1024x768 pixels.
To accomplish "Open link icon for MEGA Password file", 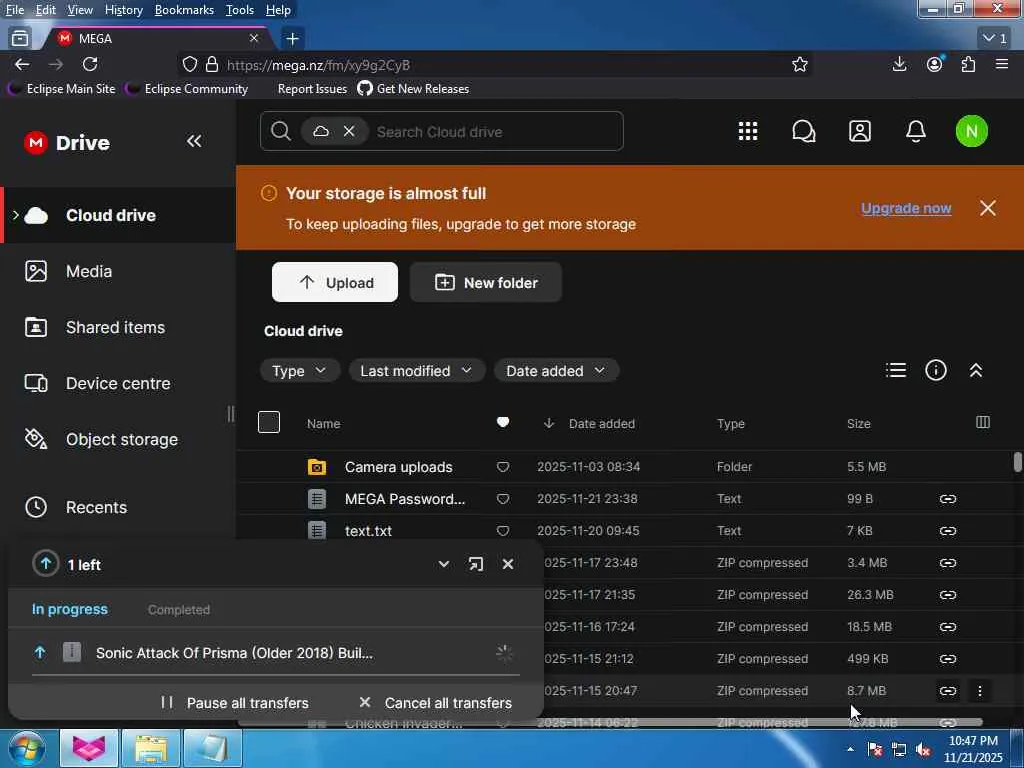I will 948,499.
